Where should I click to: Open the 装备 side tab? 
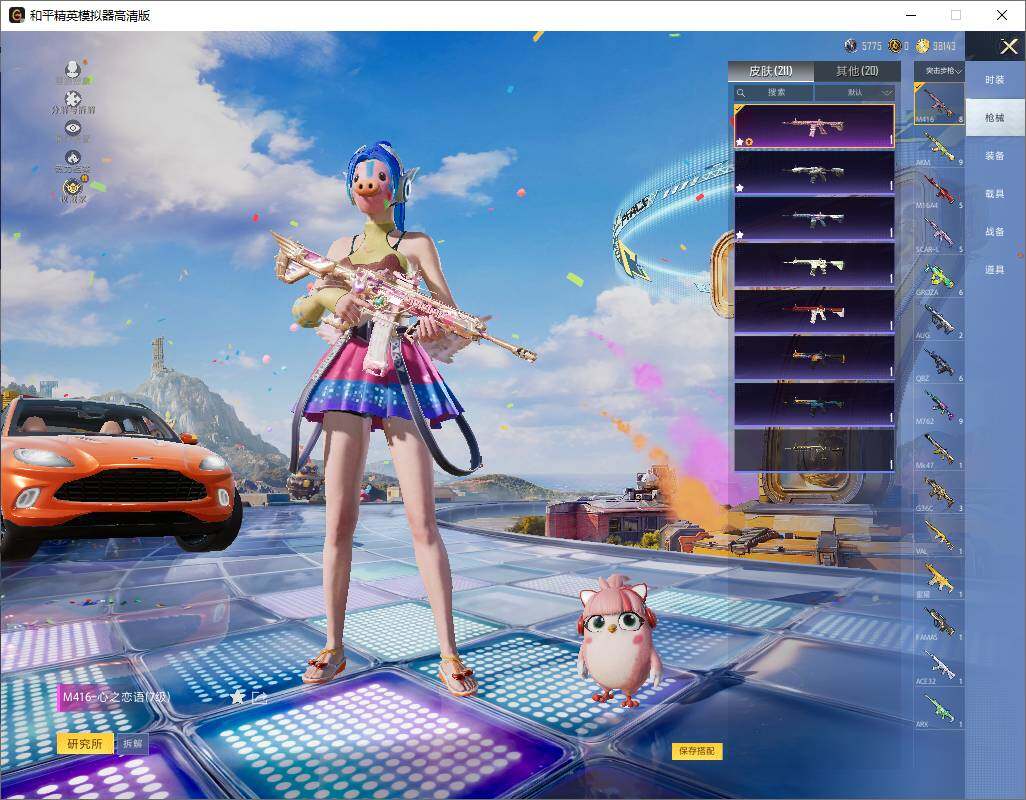(995, 156)
